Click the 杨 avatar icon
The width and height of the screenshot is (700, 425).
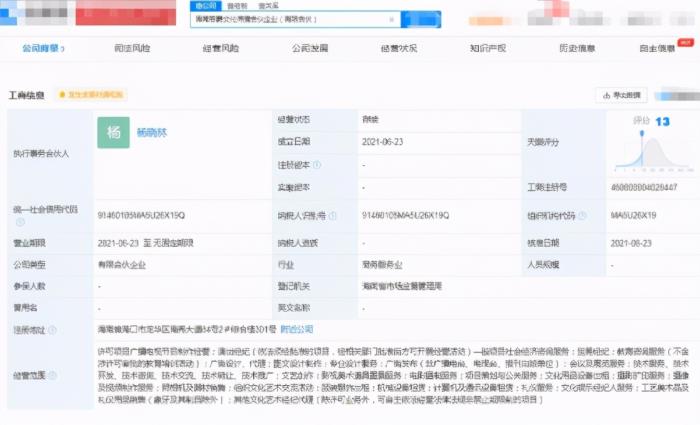click(113, 132)
